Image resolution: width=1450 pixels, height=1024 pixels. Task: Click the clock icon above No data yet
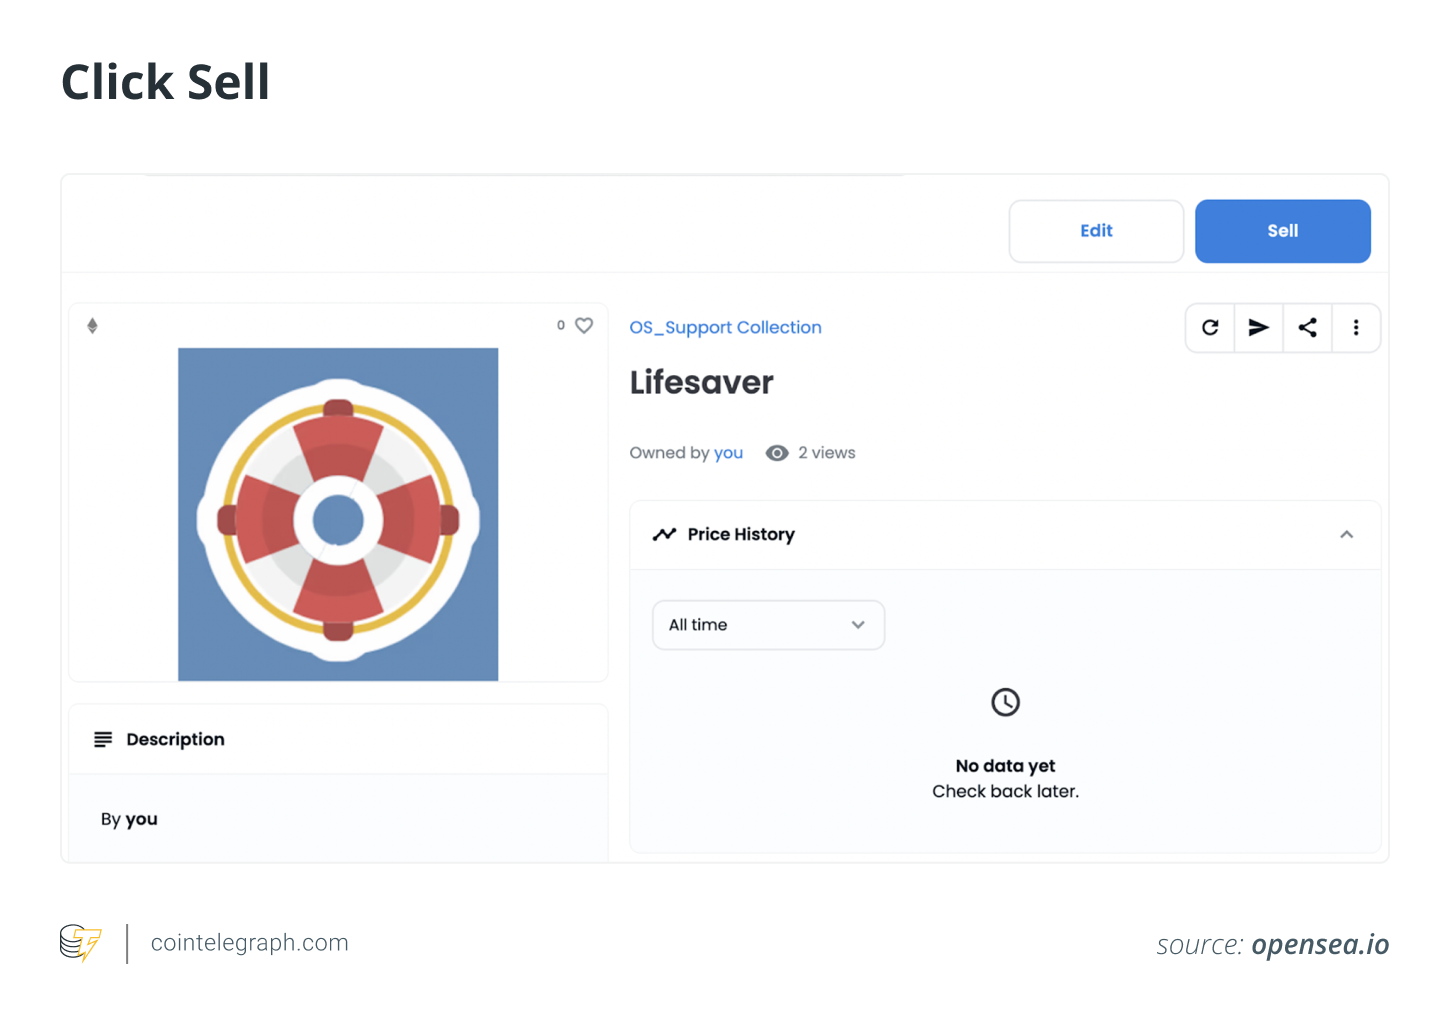tap(1005, 702)
